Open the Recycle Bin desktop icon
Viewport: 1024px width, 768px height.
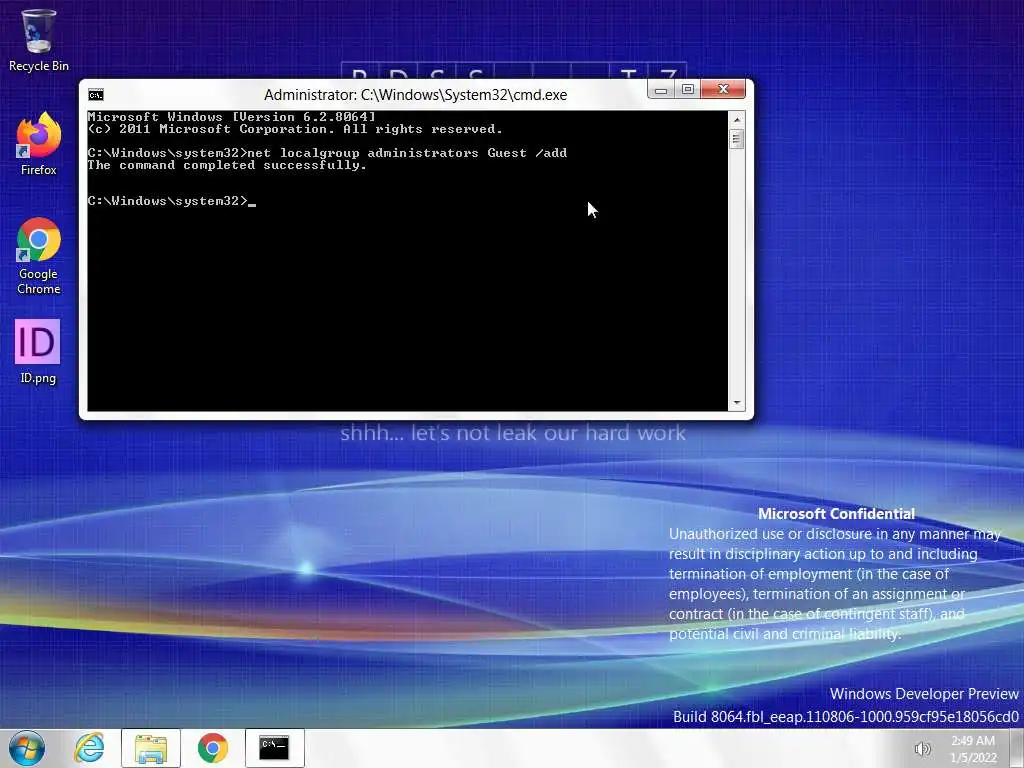[x=39, y=39]
